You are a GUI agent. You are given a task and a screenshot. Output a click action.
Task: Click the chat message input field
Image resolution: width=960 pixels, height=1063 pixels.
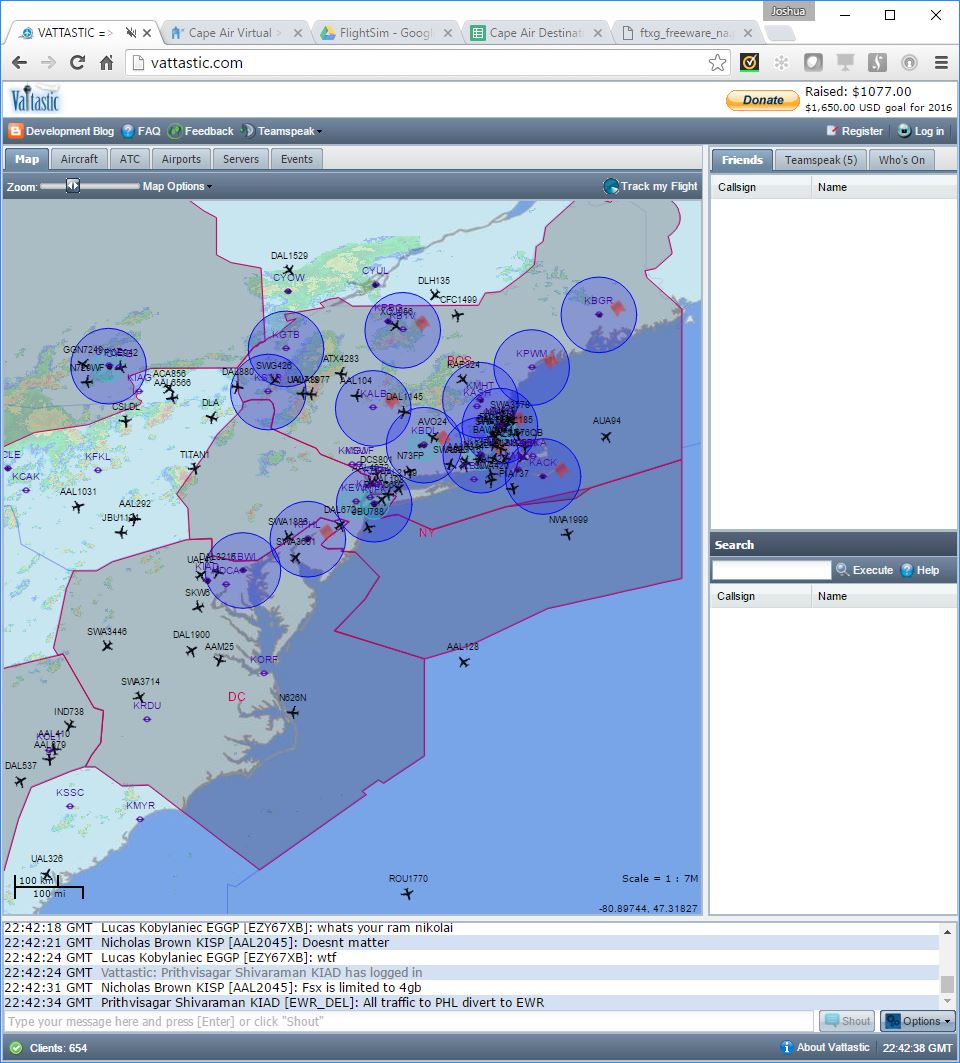point(409,1021)
